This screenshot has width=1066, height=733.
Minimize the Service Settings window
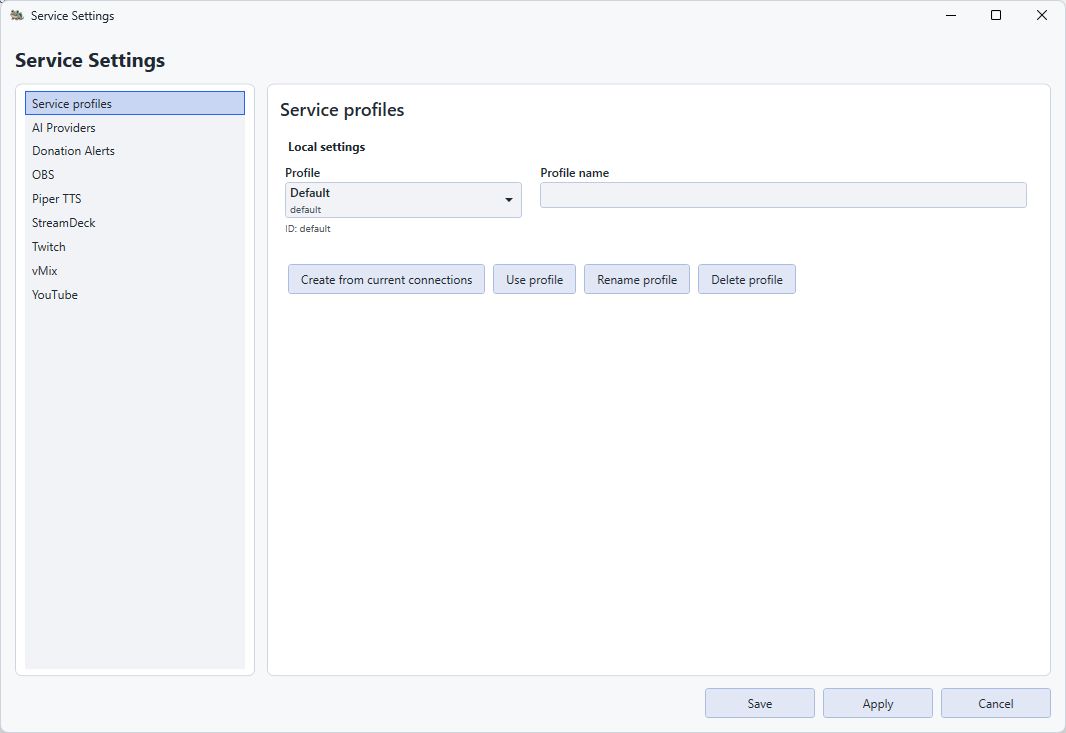[951, 15]
